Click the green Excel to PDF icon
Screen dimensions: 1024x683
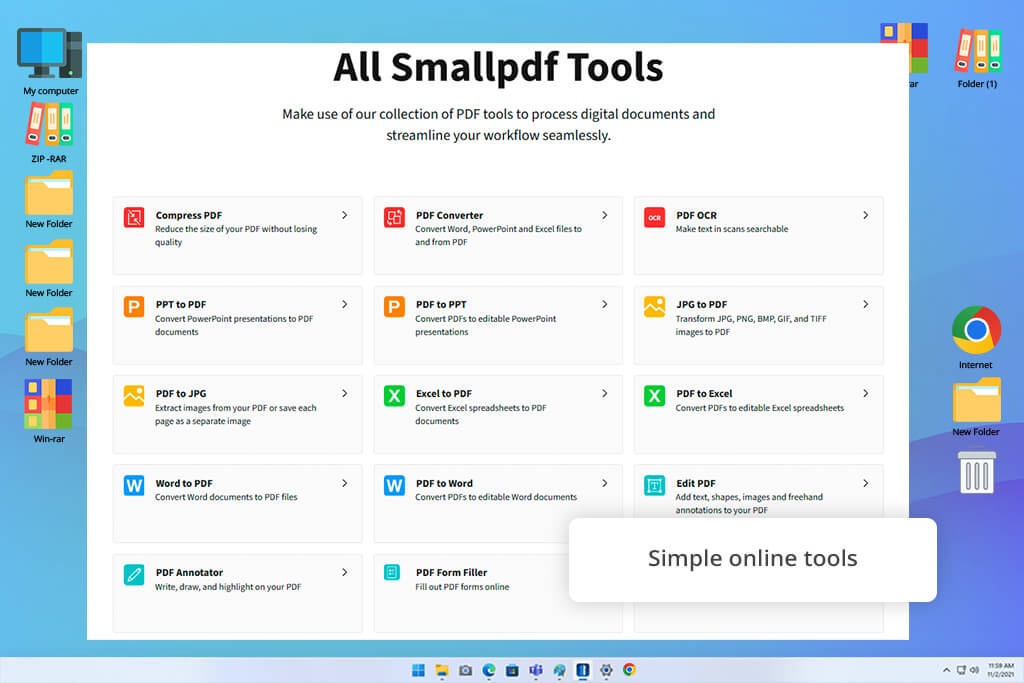[394, 396]
